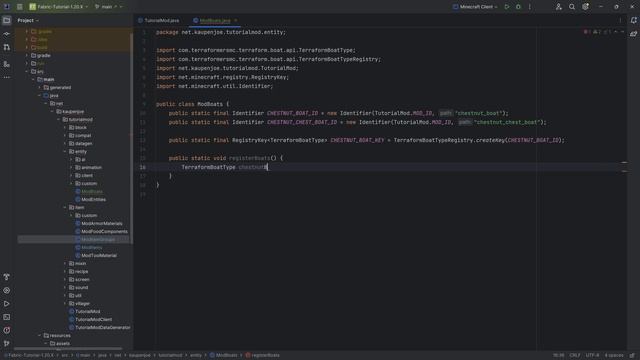640x360 pixels.
Task: Expand the mixin package
Action: point(65,263)
